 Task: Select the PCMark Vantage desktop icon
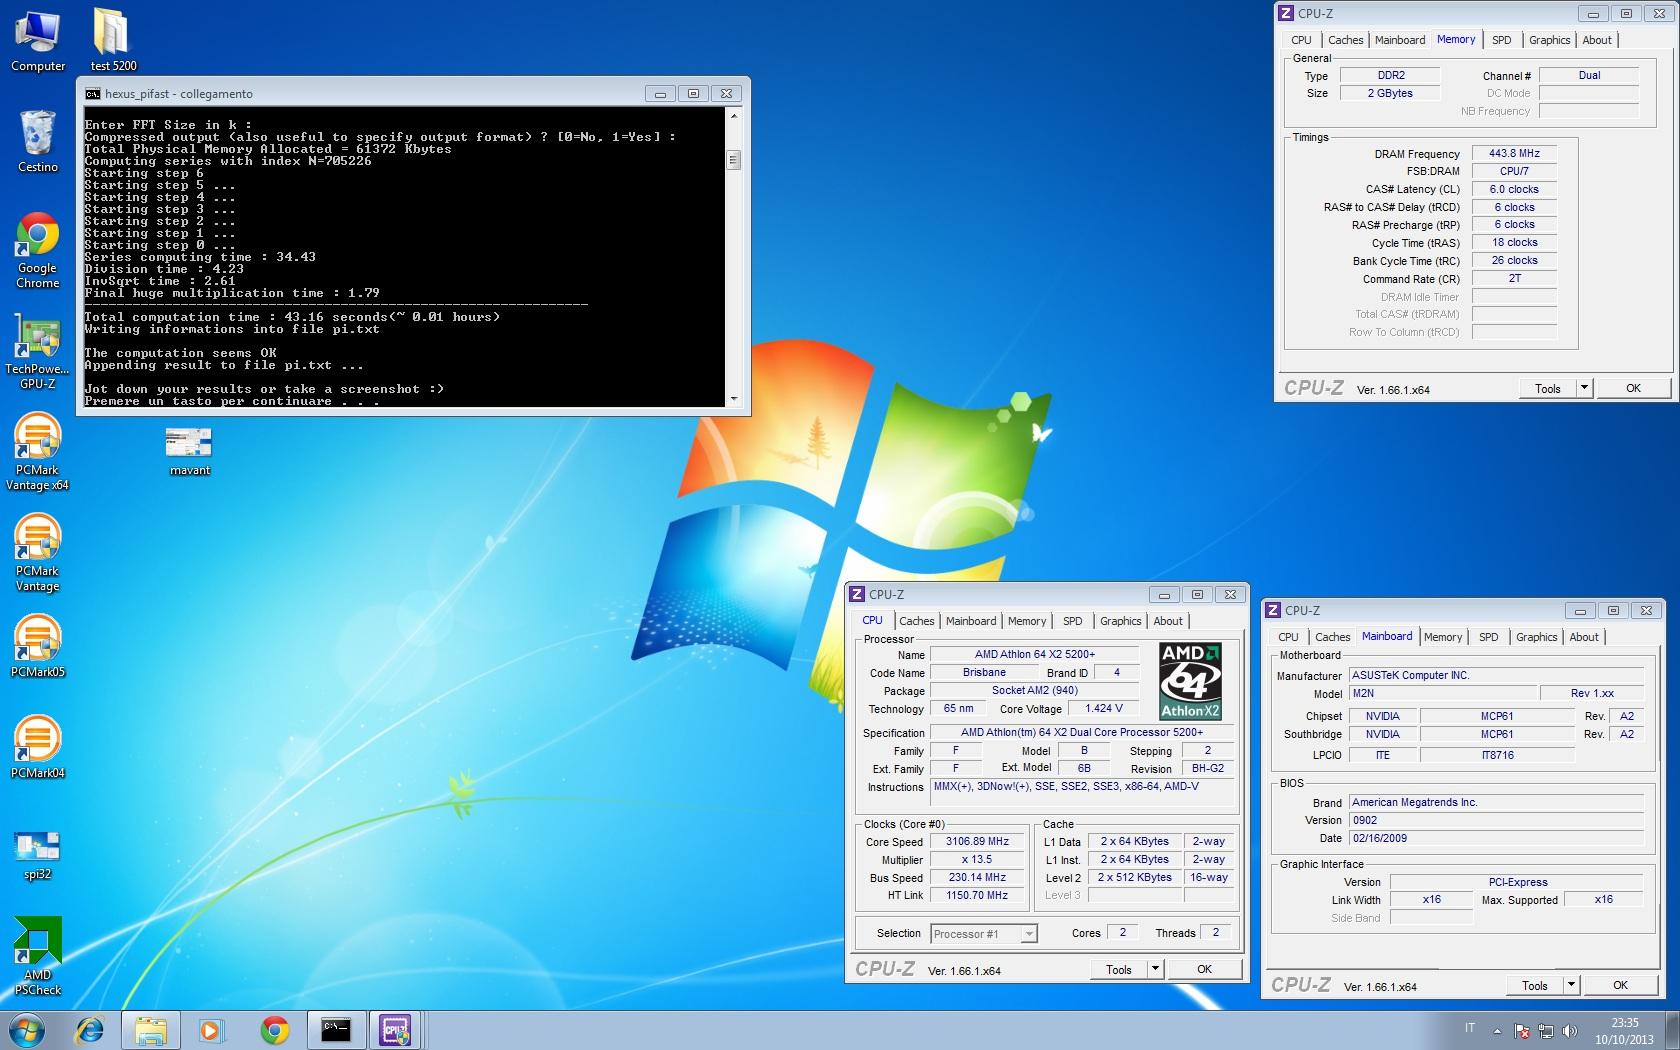coord(38,553)
